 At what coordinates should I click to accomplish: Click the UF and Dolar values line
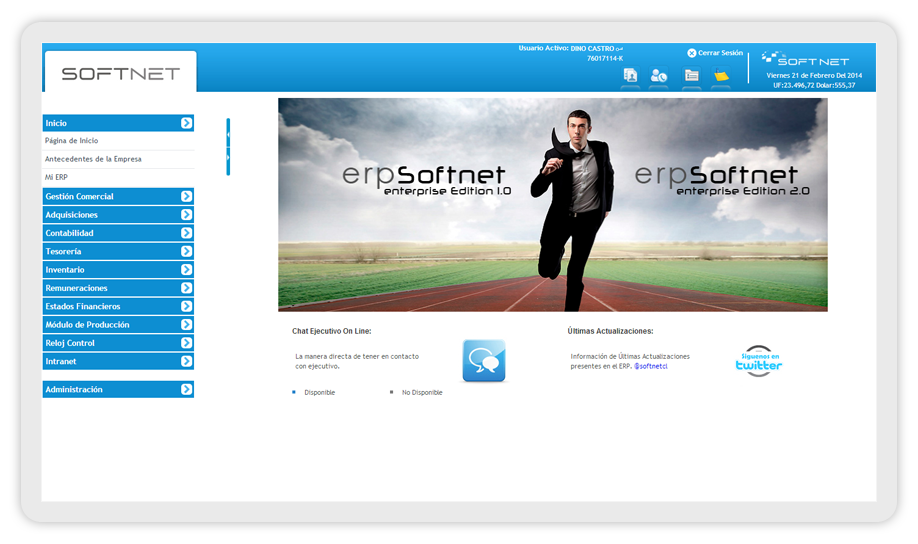[814, 85]
